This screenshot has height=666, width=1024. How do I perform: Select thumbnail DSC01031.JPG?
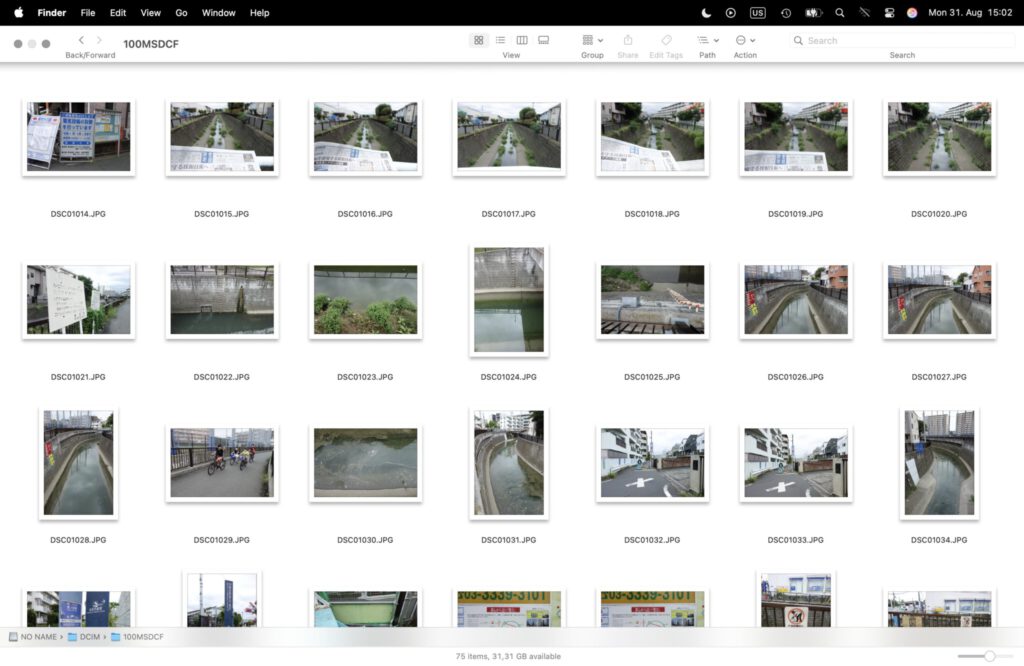pyautogui.click(x=509, y=463)
